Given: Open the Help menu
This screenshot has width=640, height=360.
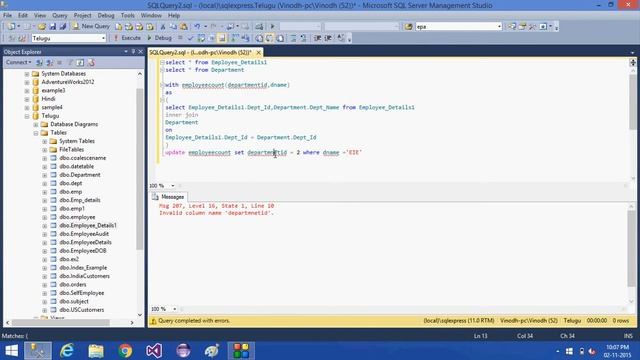Looking at the screenshot, I should [x=174, y=15].
